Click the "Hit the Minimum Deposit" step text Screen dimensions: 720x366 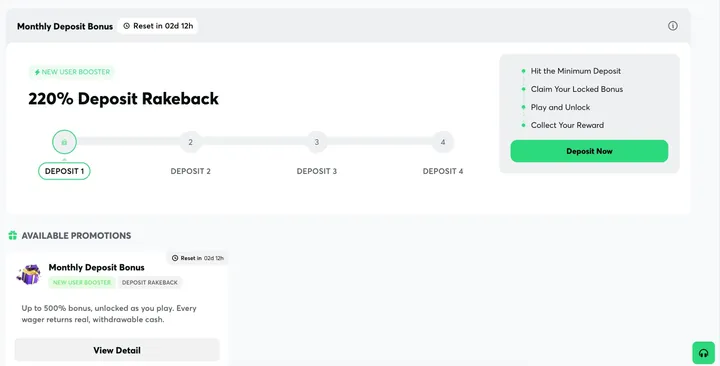click(575, 71)
